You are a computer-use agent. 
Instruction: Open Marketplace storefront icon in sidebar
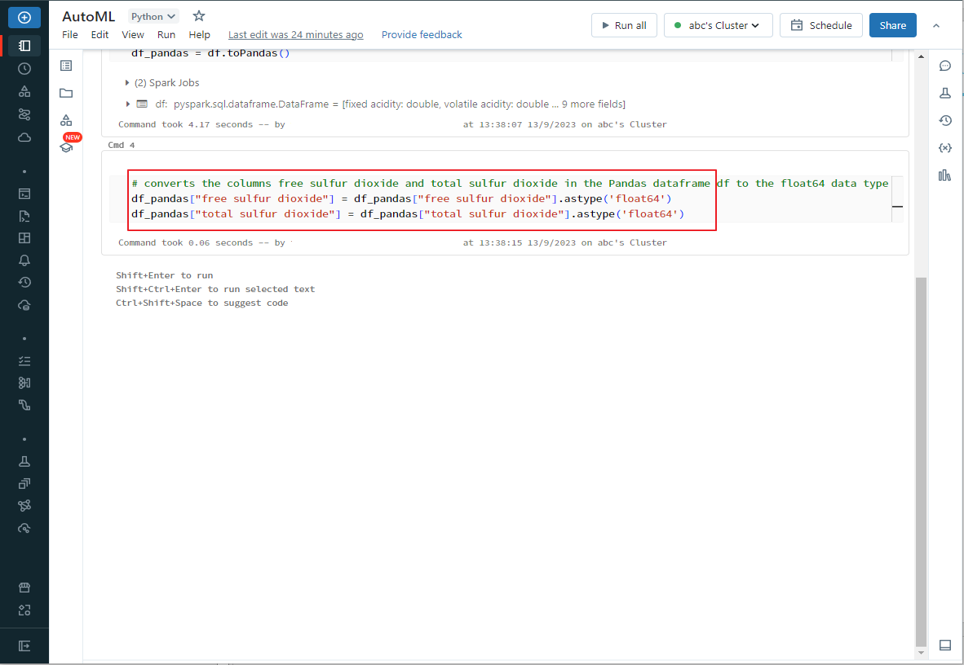[x=24, y=588]
